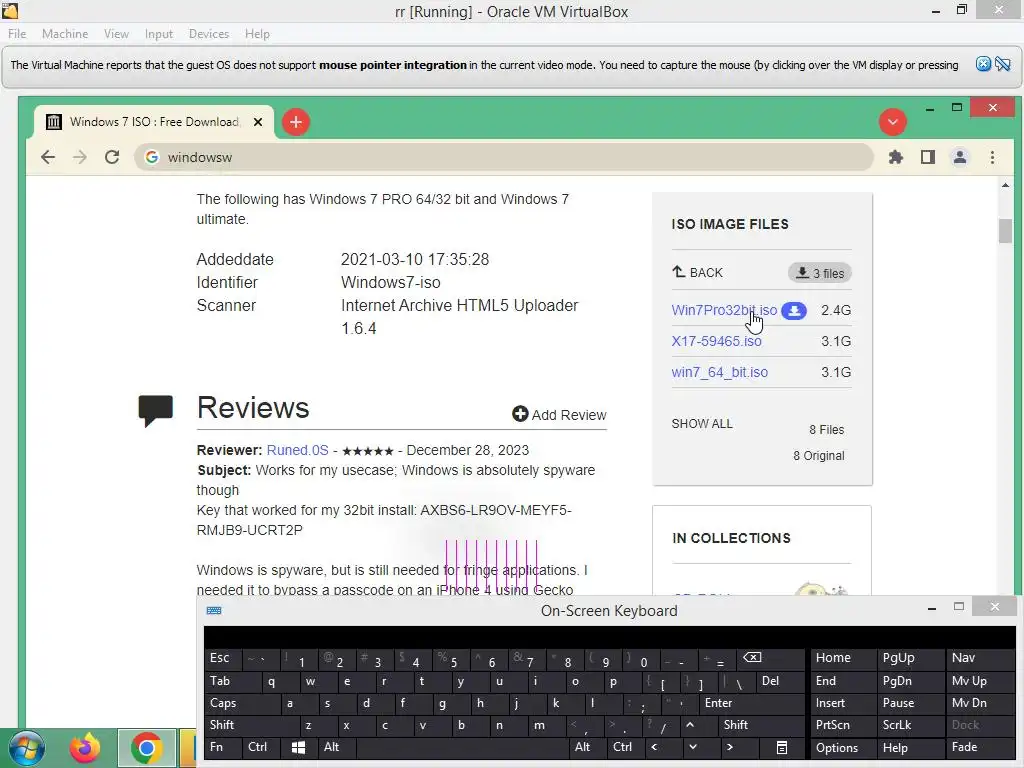Click the Mv Up key
1024x768 pixels.
click(x=980, y=681)
